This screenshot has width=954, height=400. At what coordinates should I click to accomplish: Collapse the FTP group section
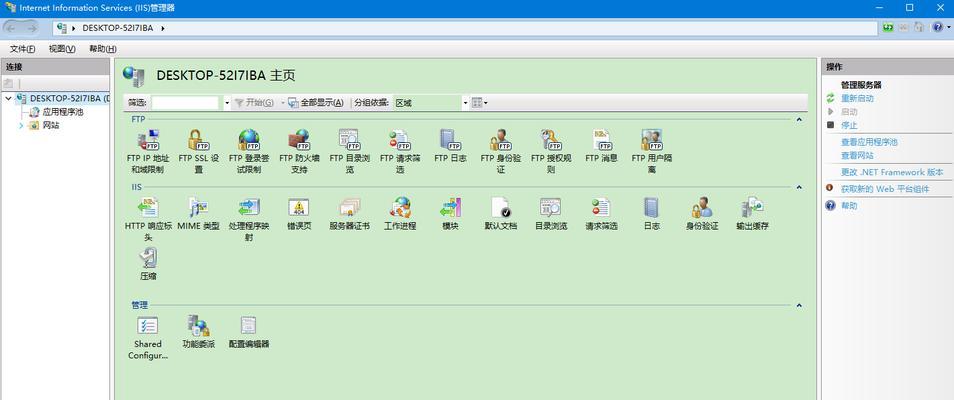pyautogui.click(x=799, y=119)
